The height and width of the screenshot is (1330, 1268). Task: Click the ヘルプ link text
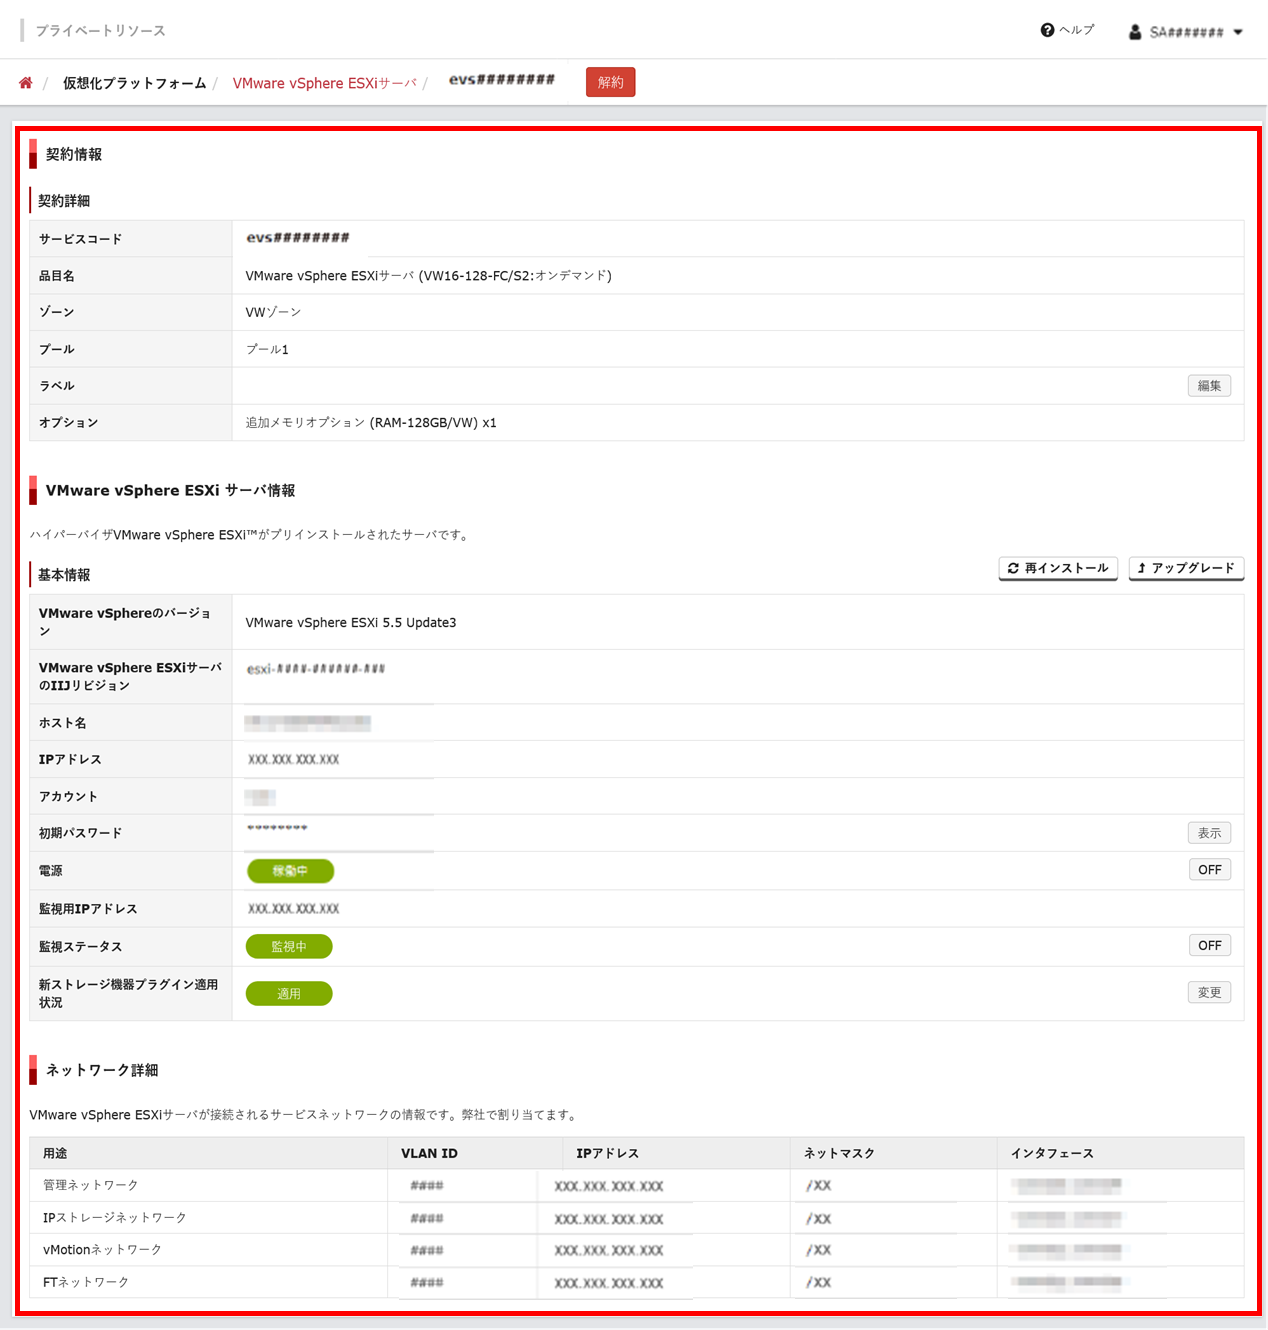click(1077, 30)
